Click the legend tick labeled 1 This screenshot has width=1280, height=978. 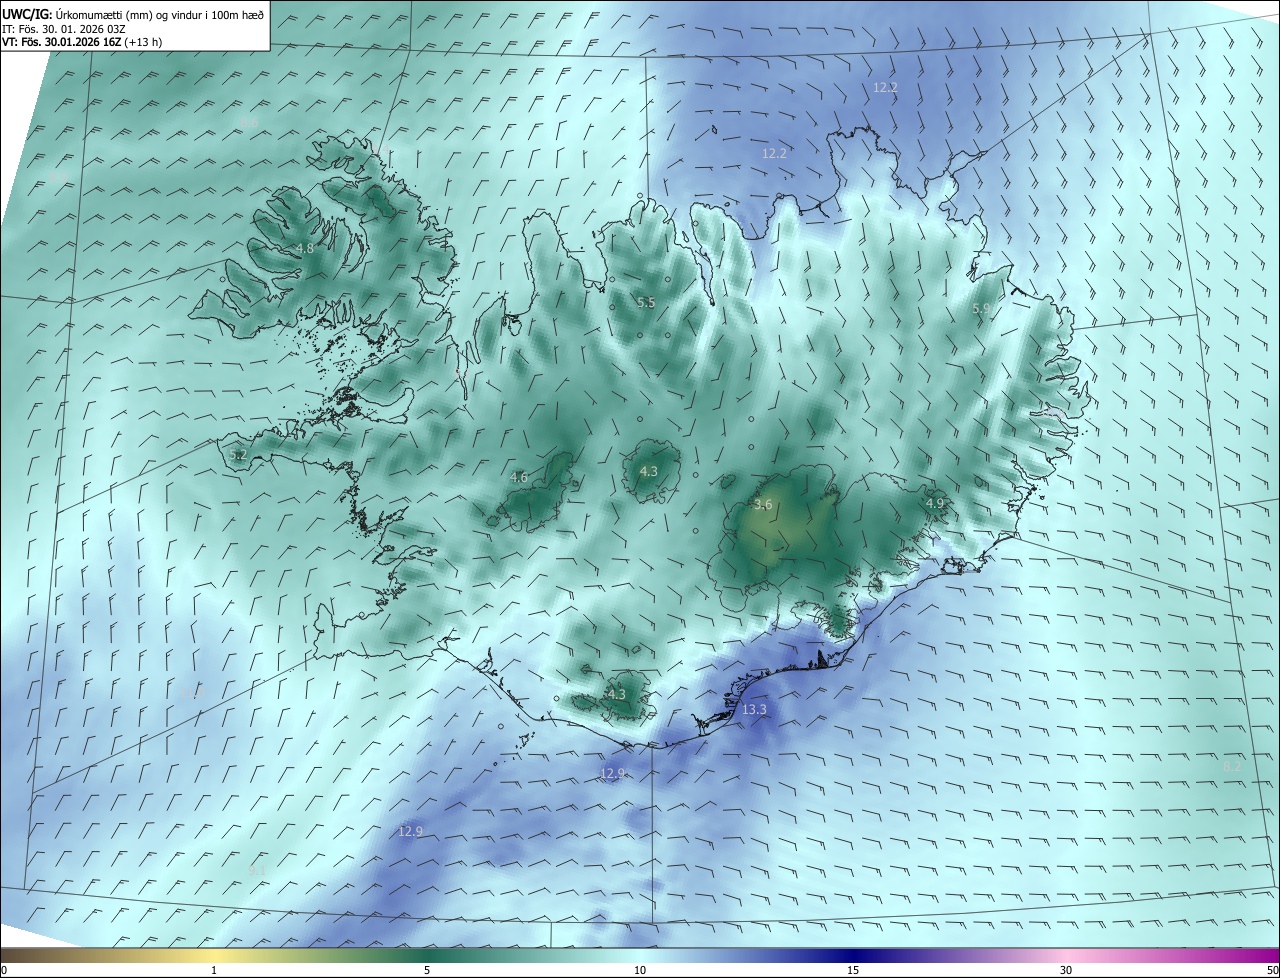[x=214, y=970]
